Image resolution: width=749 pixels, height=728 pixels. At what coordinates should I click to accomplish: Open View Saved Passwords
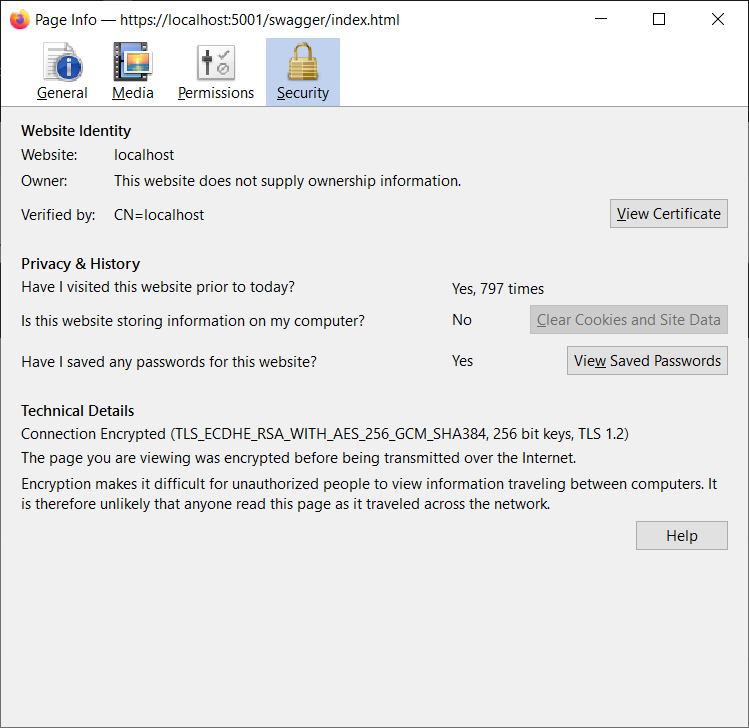point(647,361)
